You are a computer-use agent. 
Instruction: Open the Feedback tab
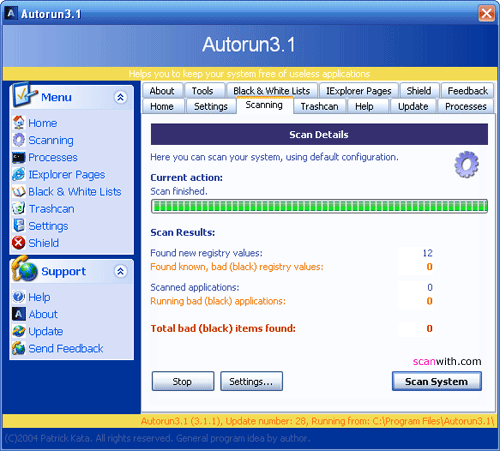click(x=468, y=91)
